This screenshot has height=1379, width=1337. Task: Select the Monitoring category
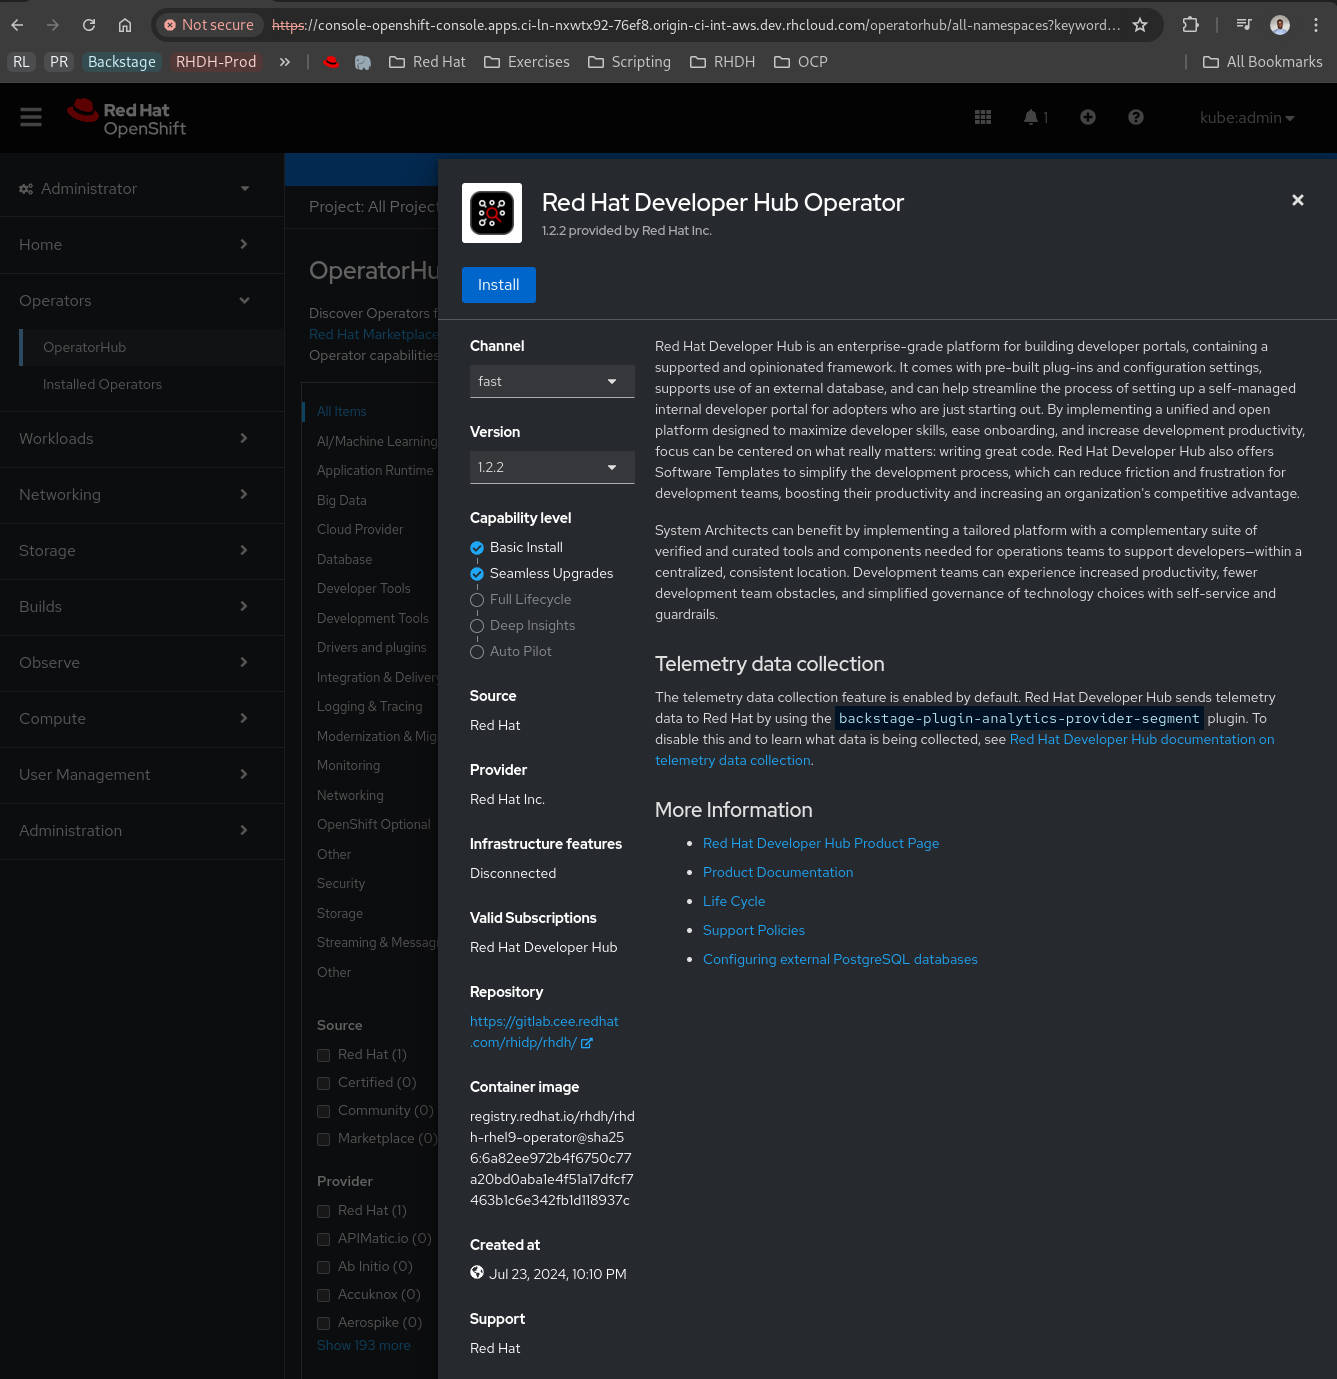click(x=349, y=766)
